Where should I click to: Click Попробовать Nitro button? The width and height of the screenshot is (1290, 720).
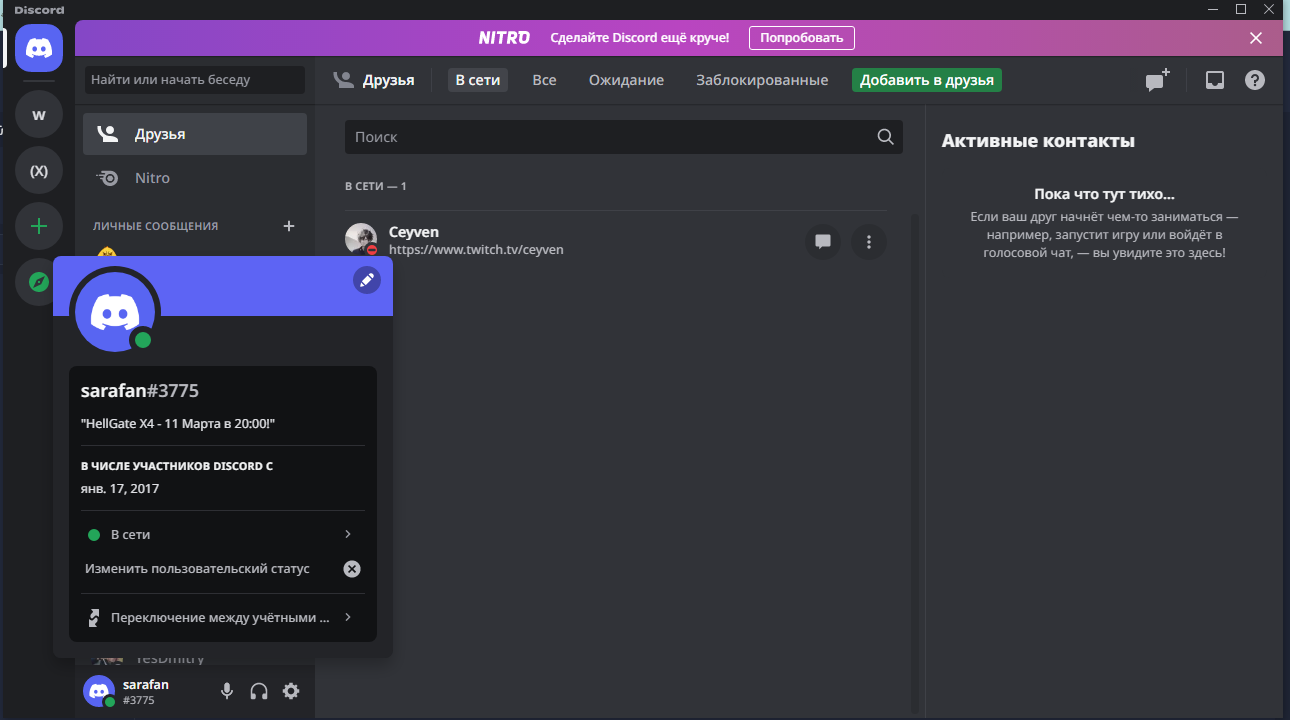[802, 38]
